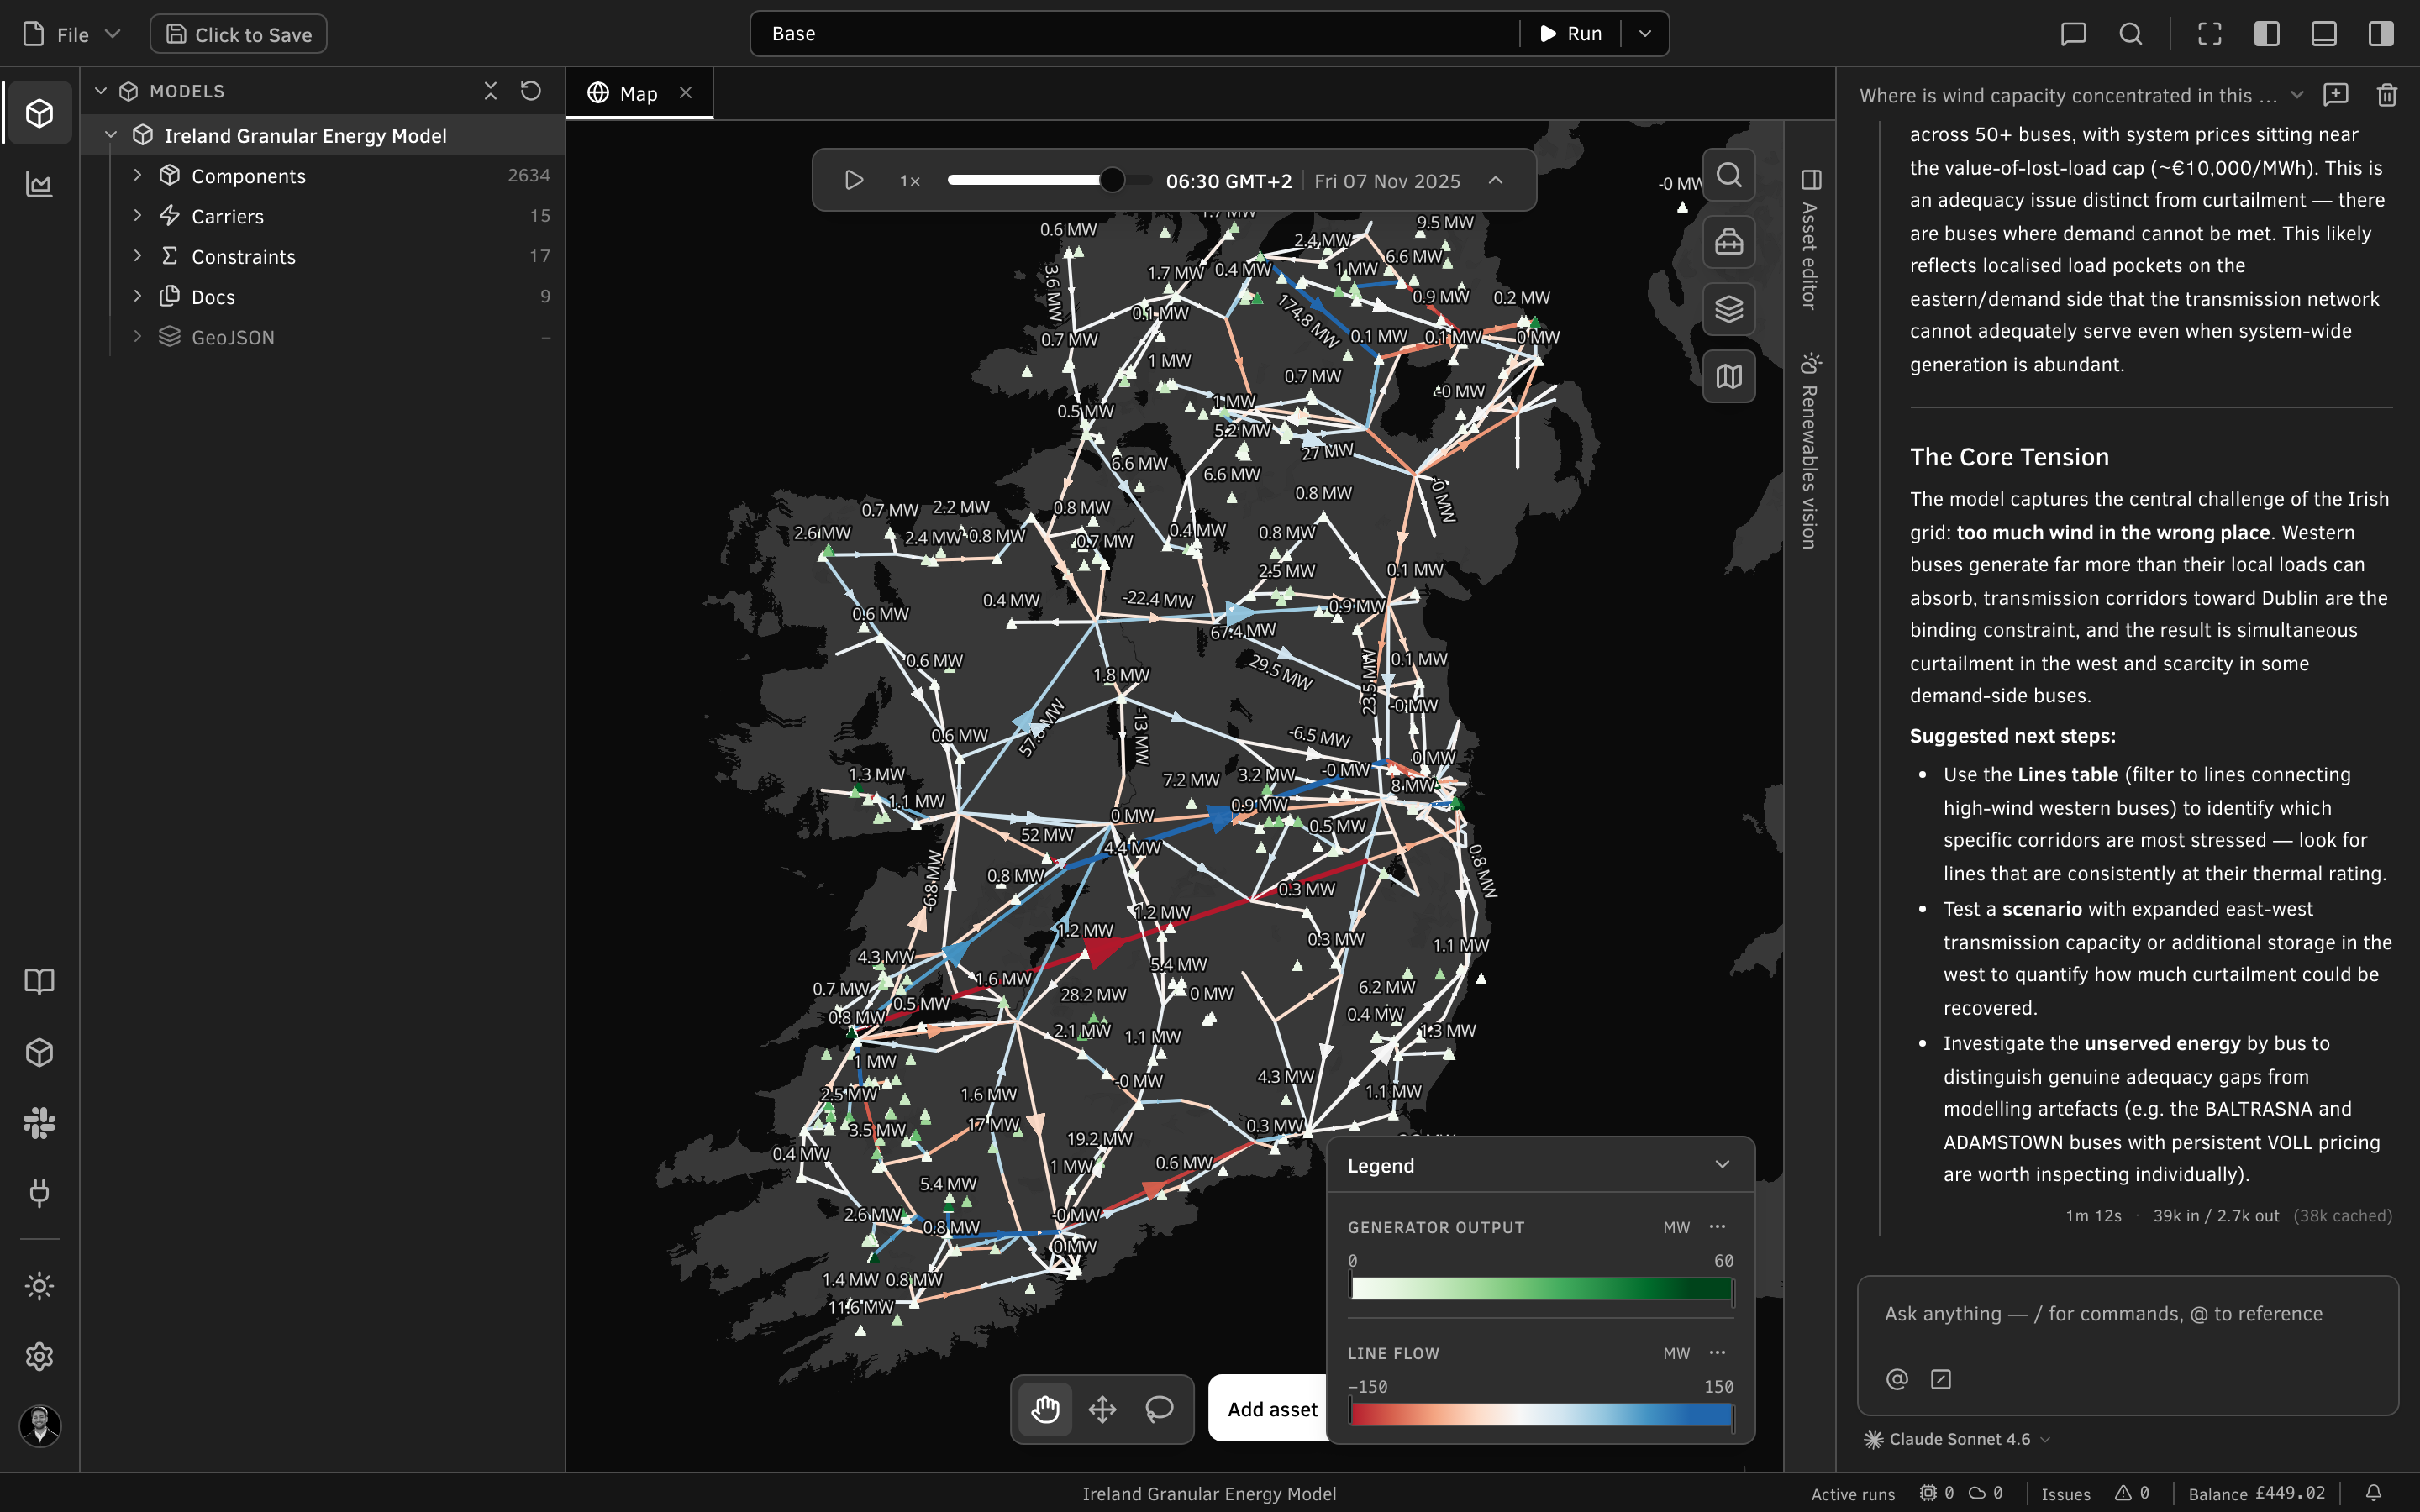Open the Slack integration icon
This screenshot has height=1512, width=2420.
pyautogui.click(x=40, y=1123)
